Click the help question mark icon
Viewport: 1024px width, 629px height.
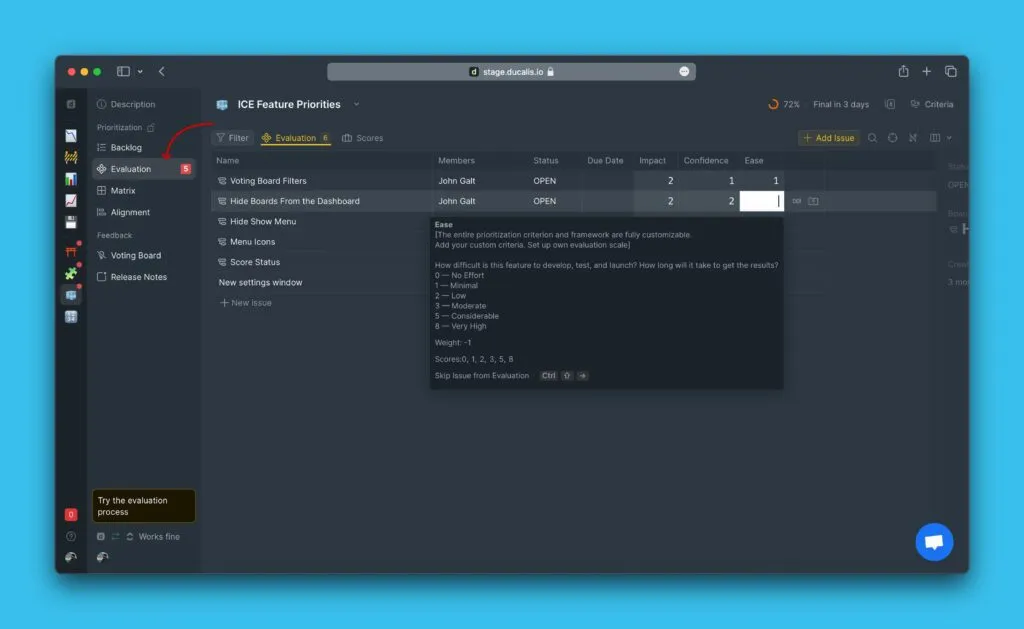pos(71,536)
